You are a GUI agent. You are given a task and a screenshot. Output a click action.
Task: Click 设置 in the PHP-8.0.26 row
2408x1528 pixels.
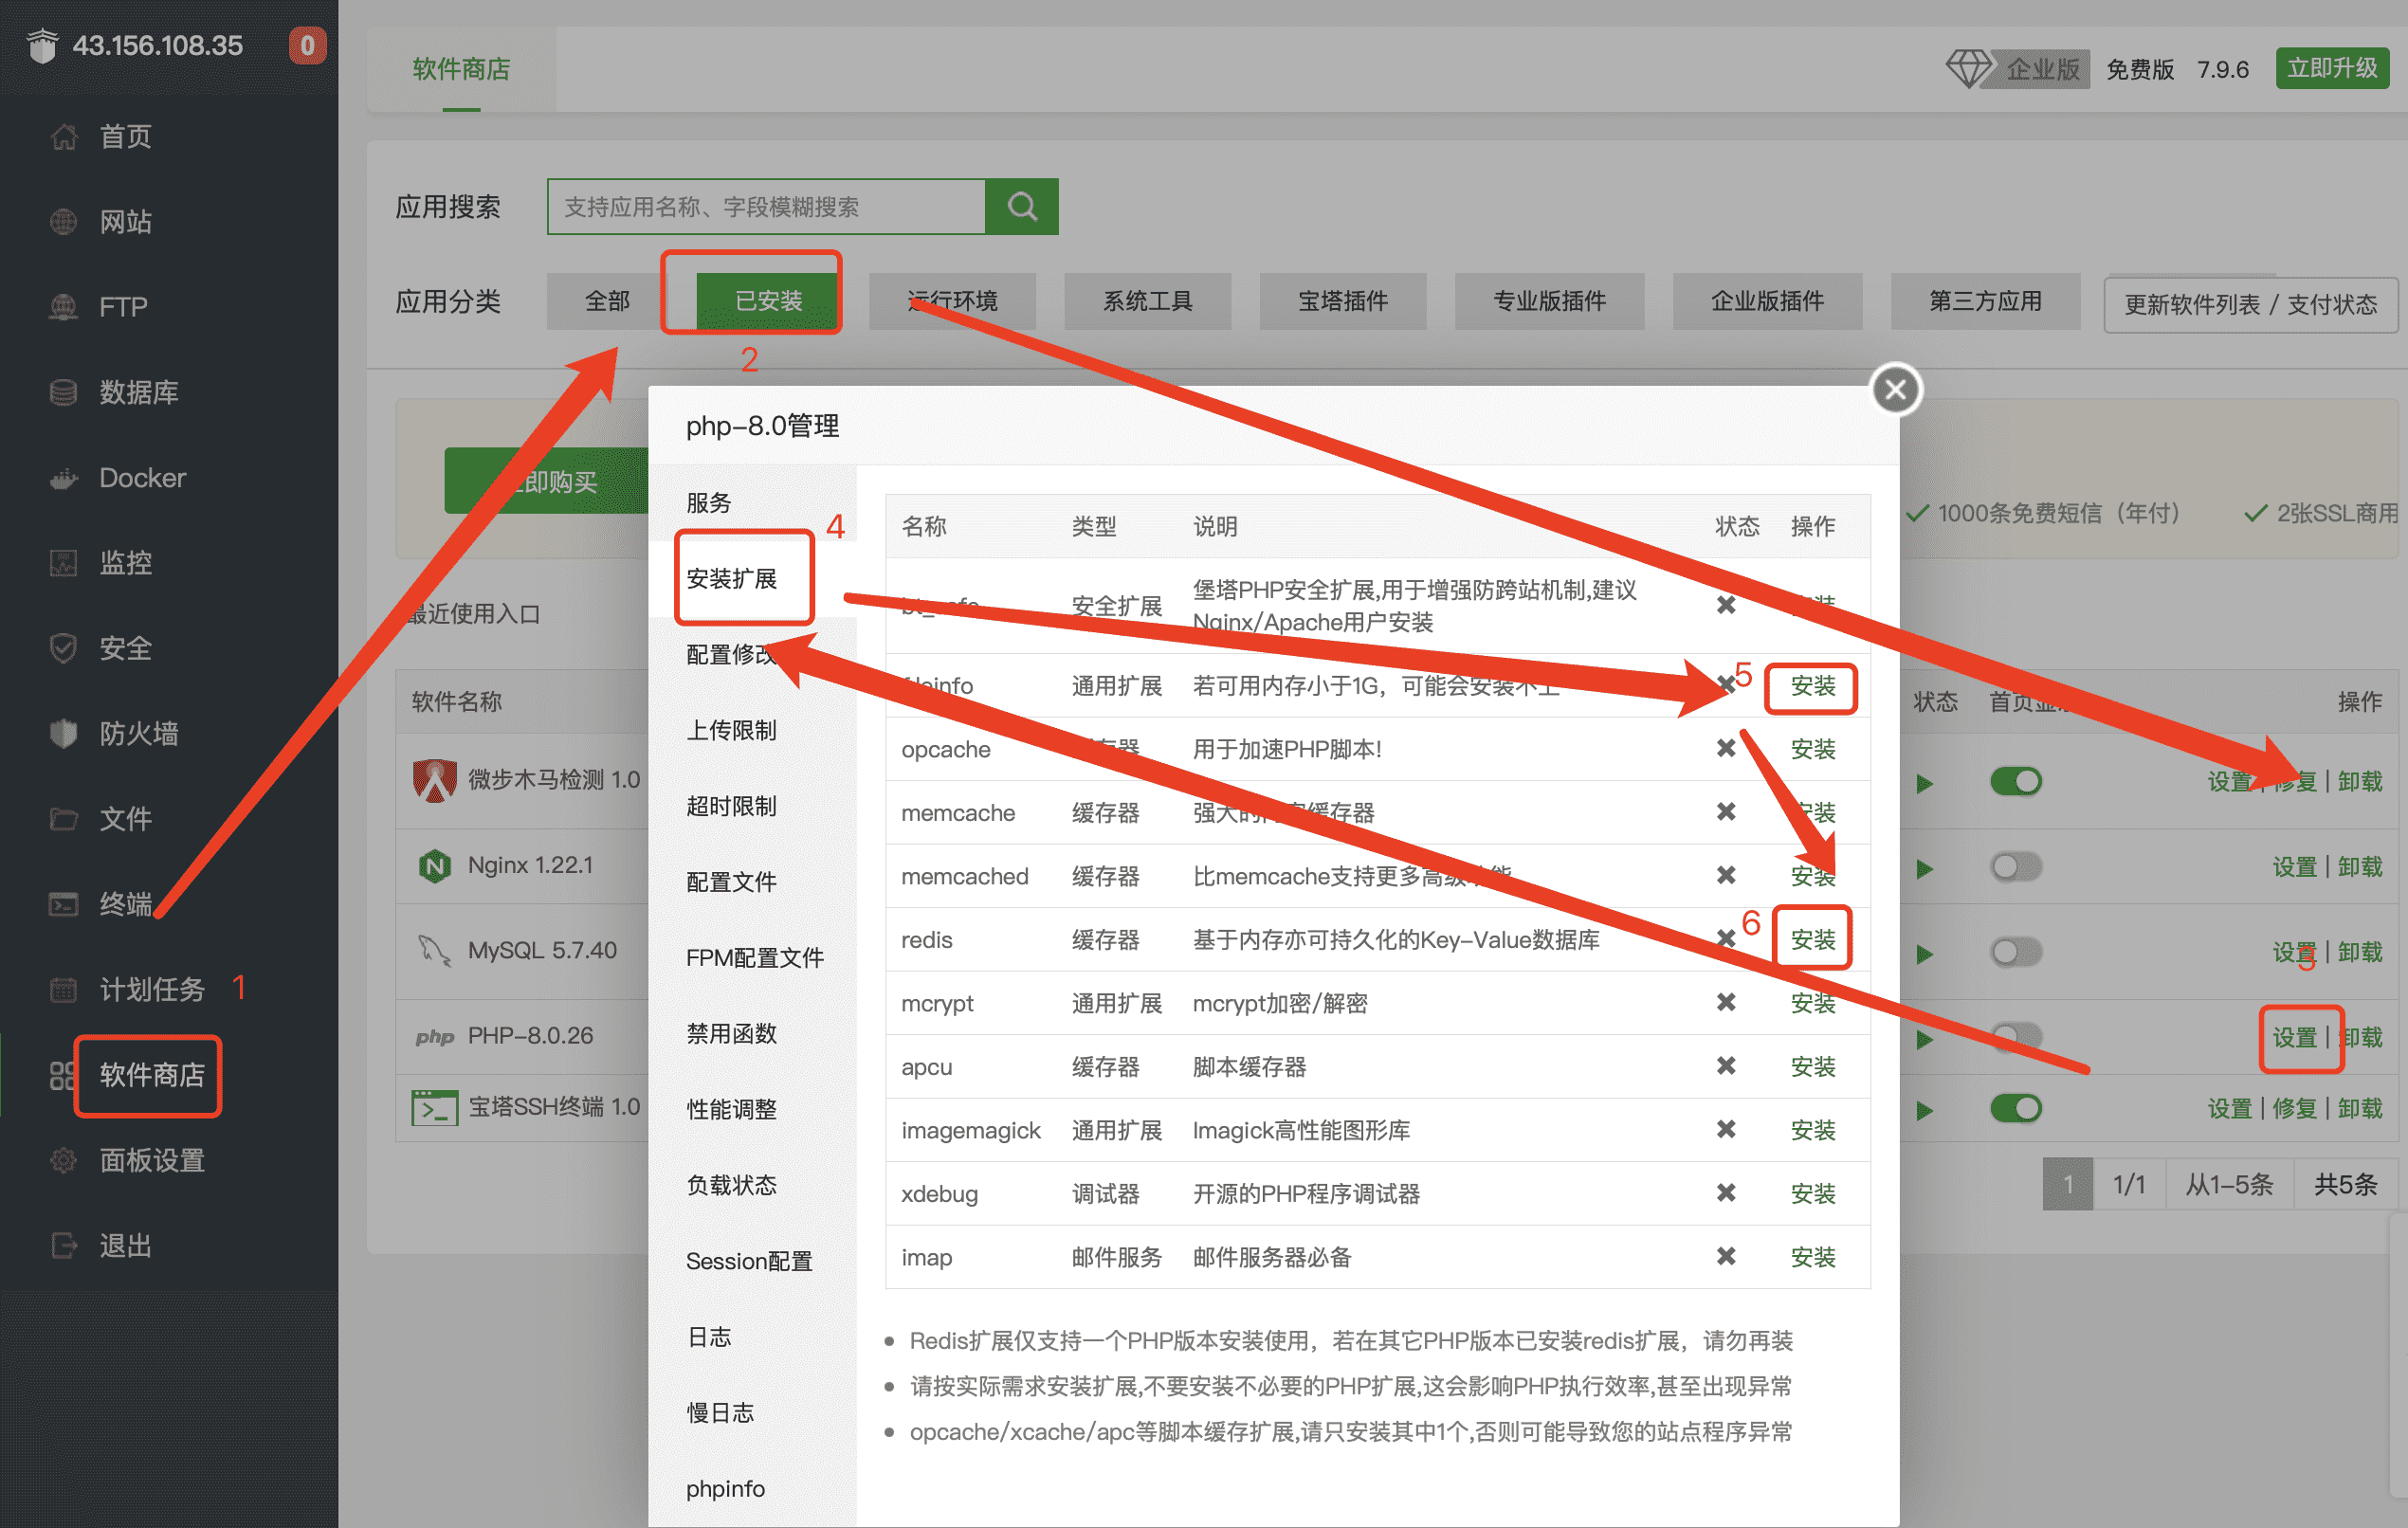tap(2294, 1038)
